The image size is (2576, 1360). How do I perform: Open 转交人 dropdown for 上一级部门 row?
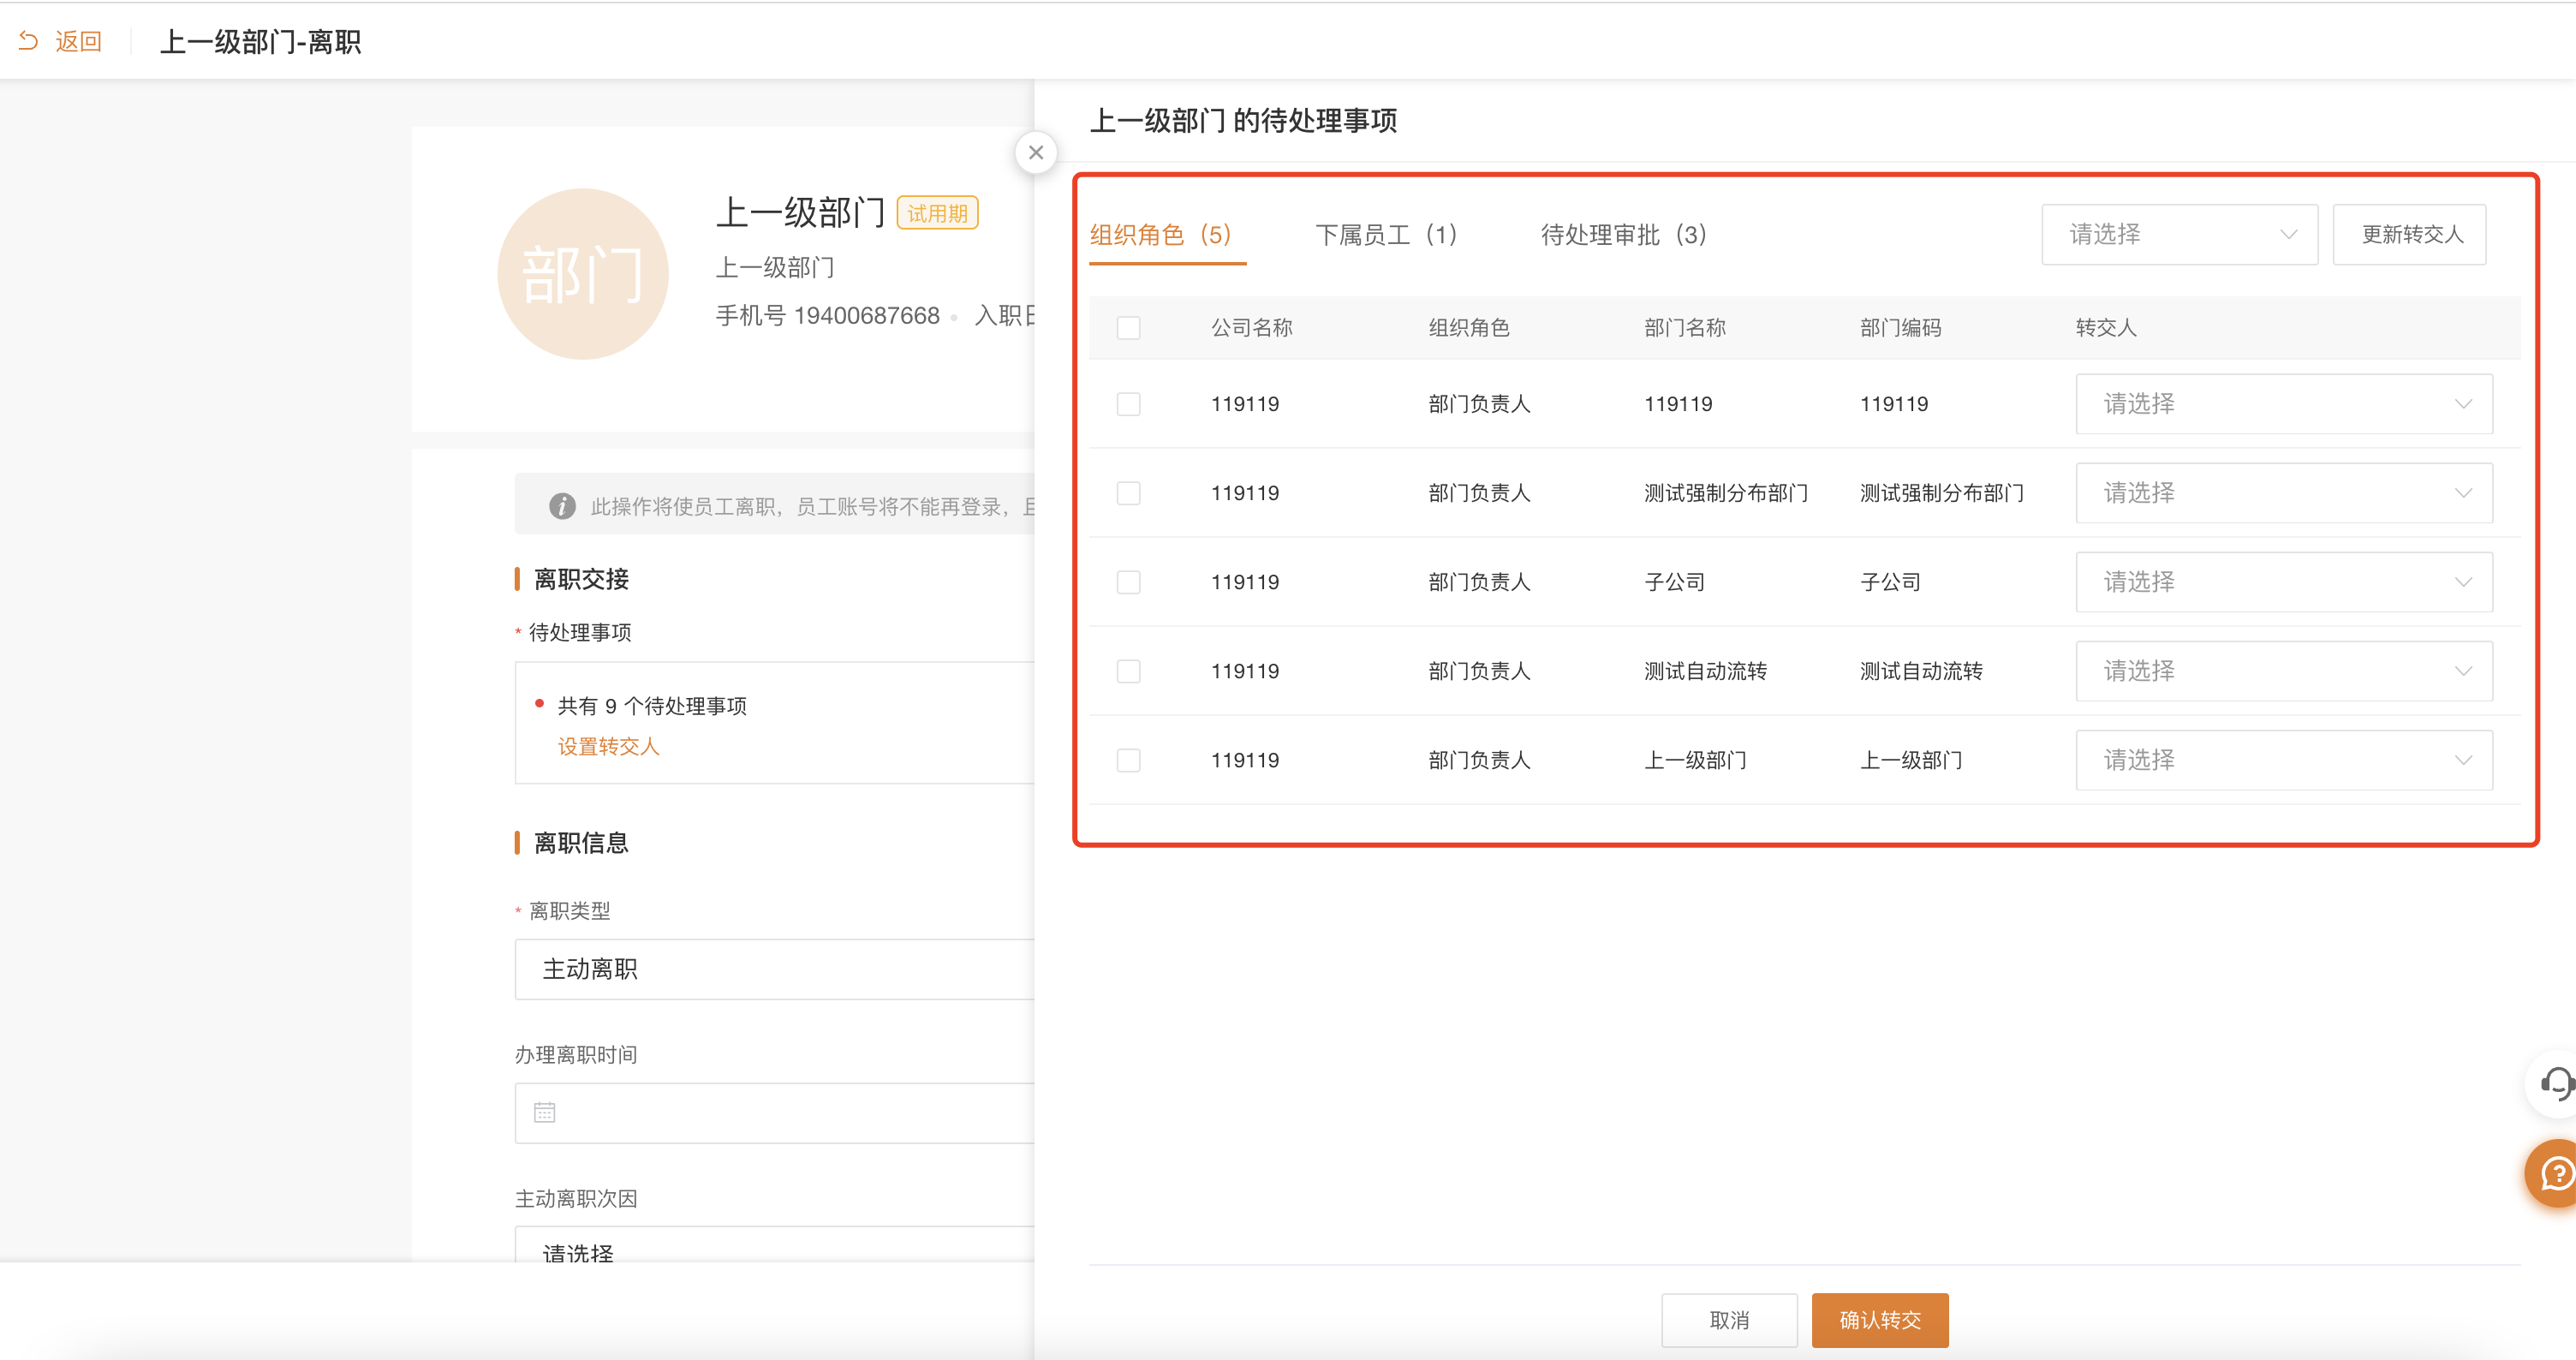(x=2284, y=760)
